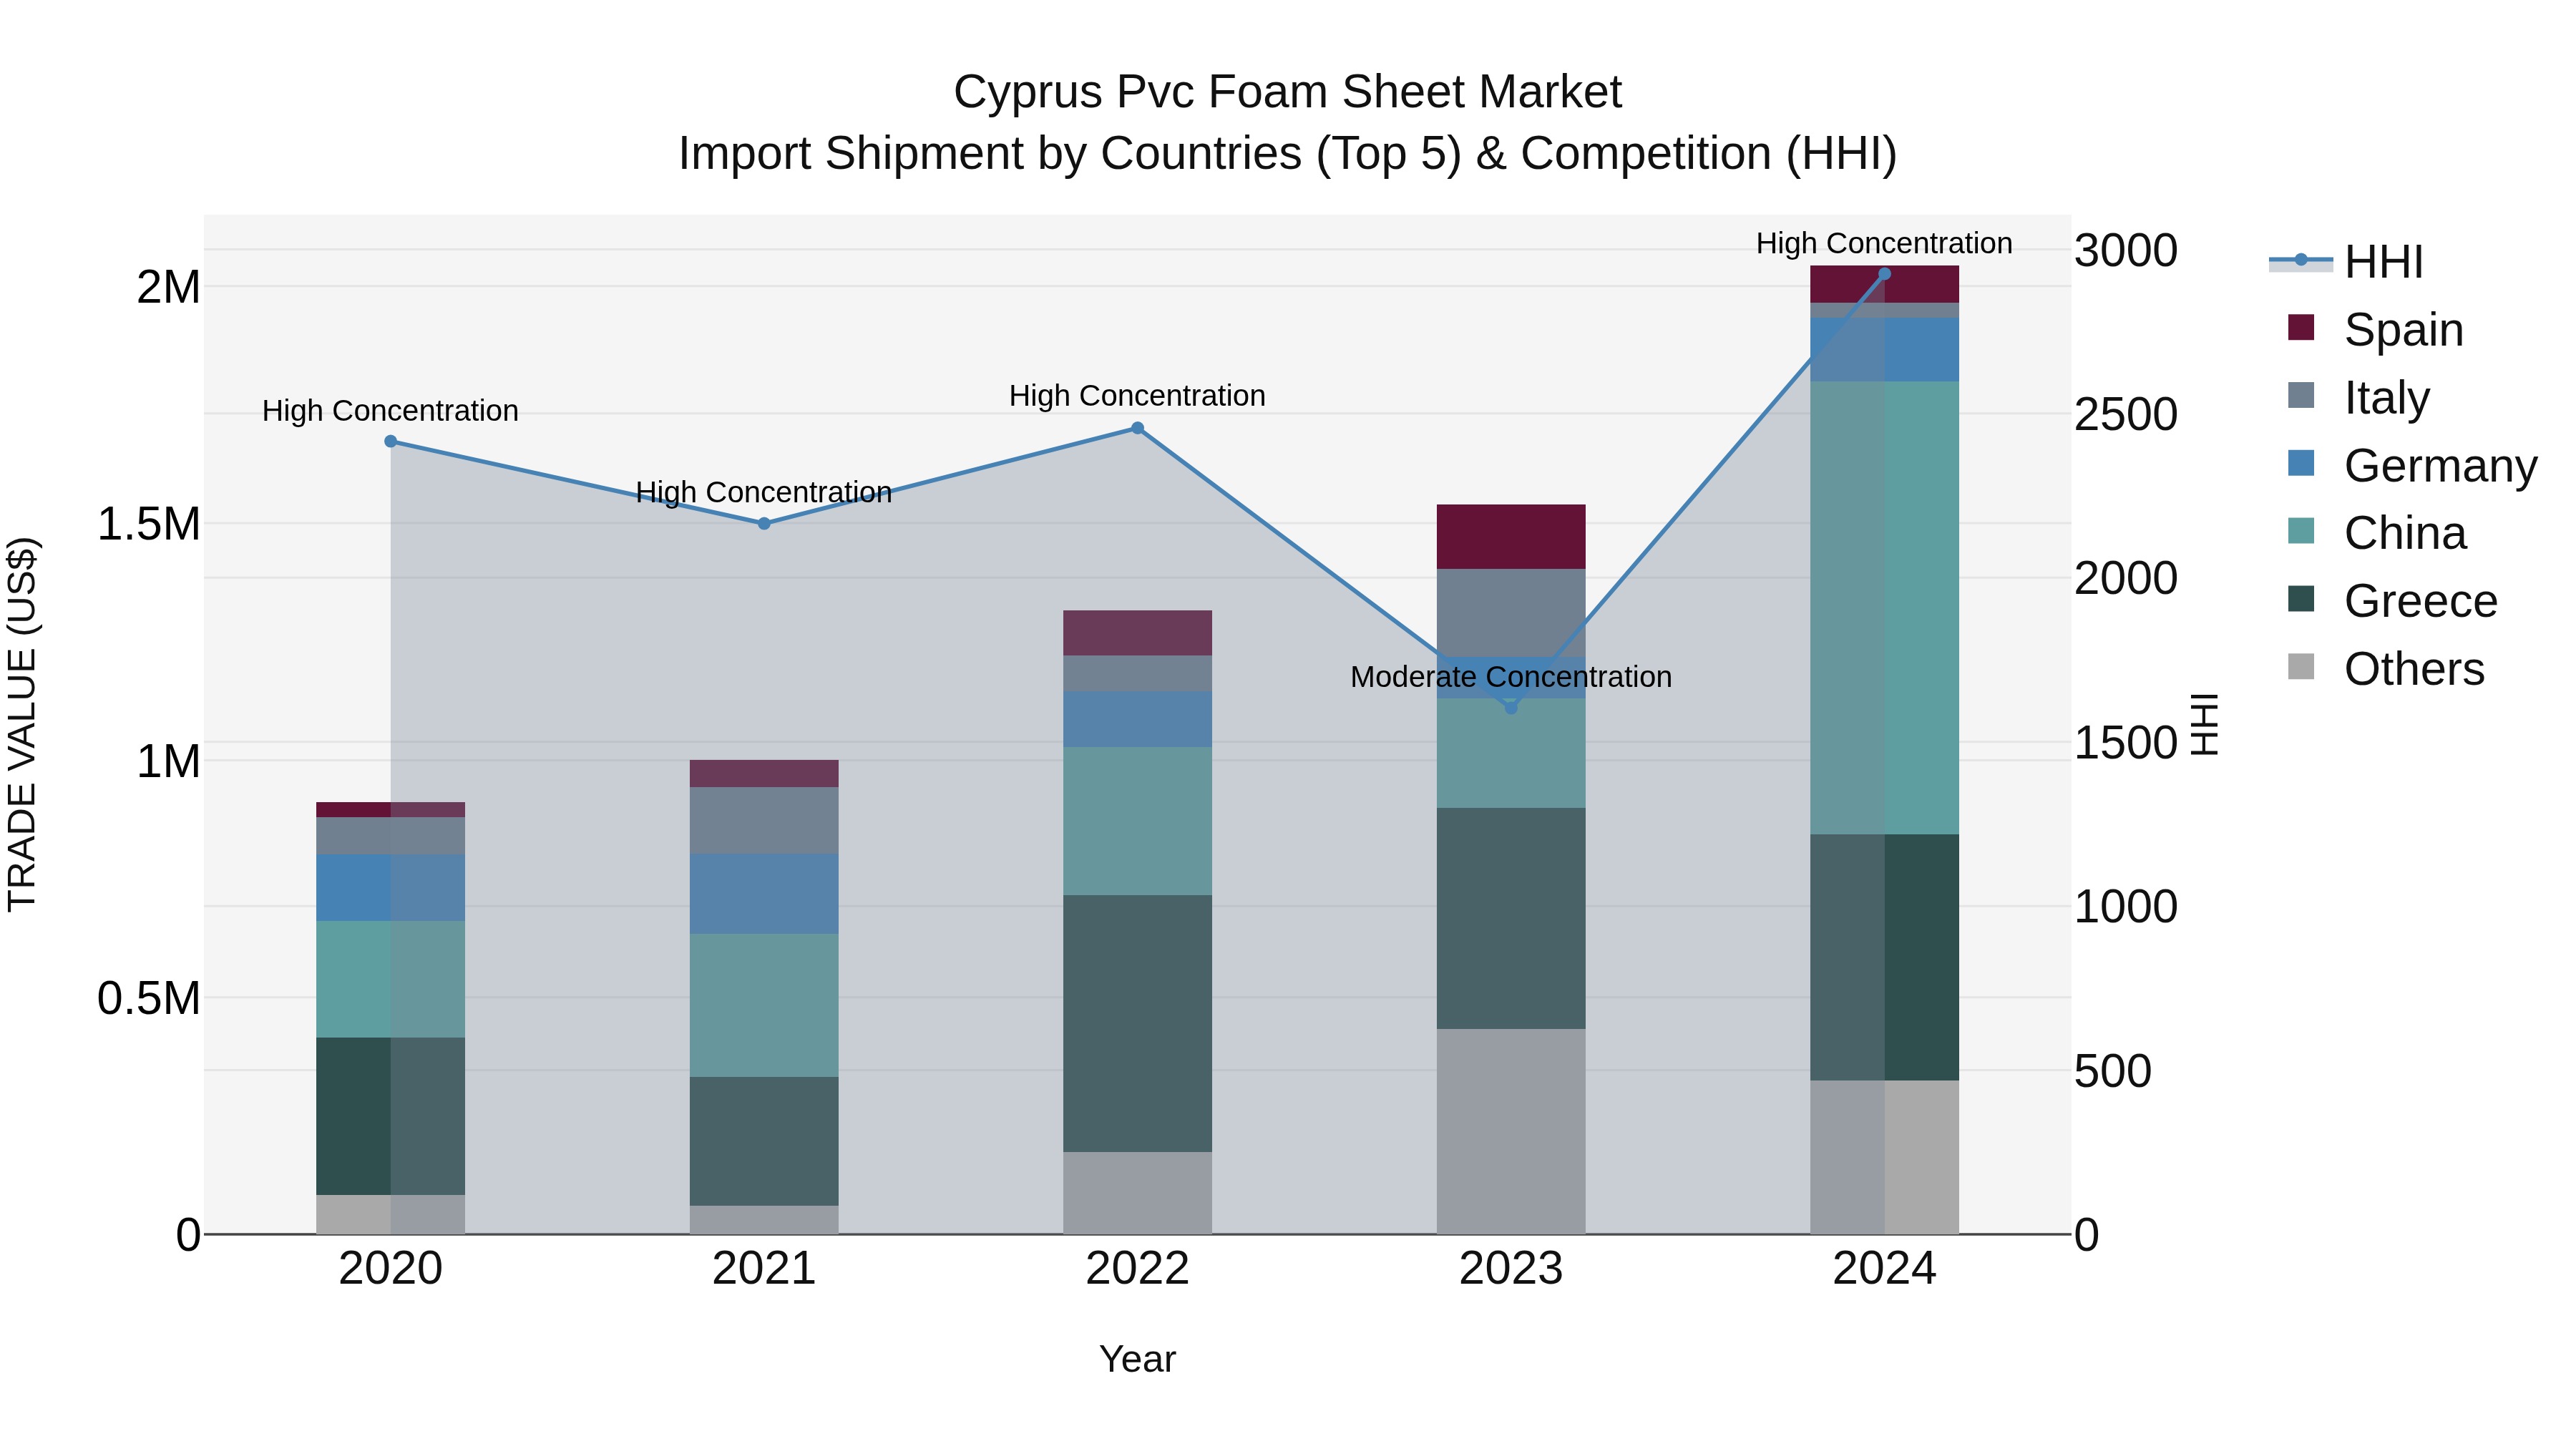Click the 0.5M left axis tick label
Viewport: 2576px width, 1449px height.
click(x=149, y=998)
